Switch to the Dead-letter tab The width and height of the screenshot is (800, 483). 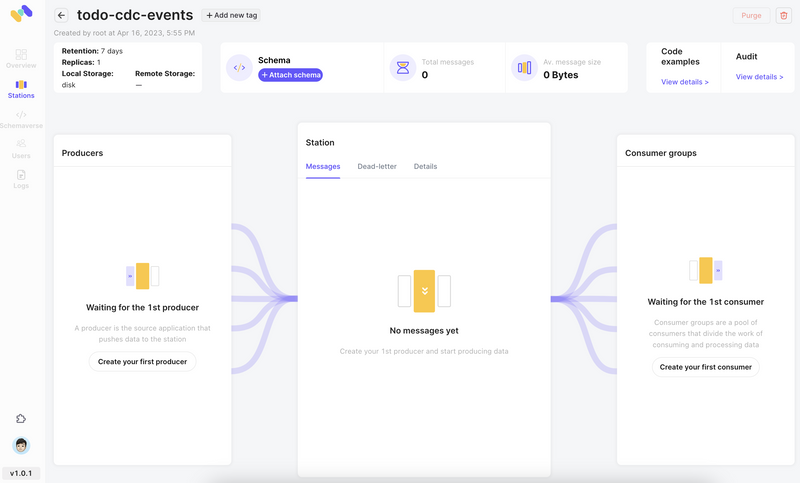[377, 166]
